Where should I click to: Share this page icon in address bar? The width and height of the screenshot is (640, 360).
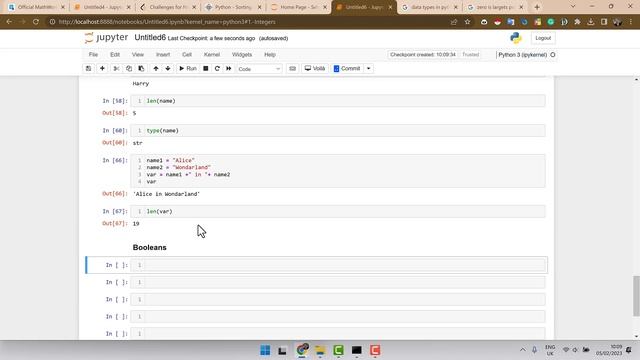[x=454, y=22]
